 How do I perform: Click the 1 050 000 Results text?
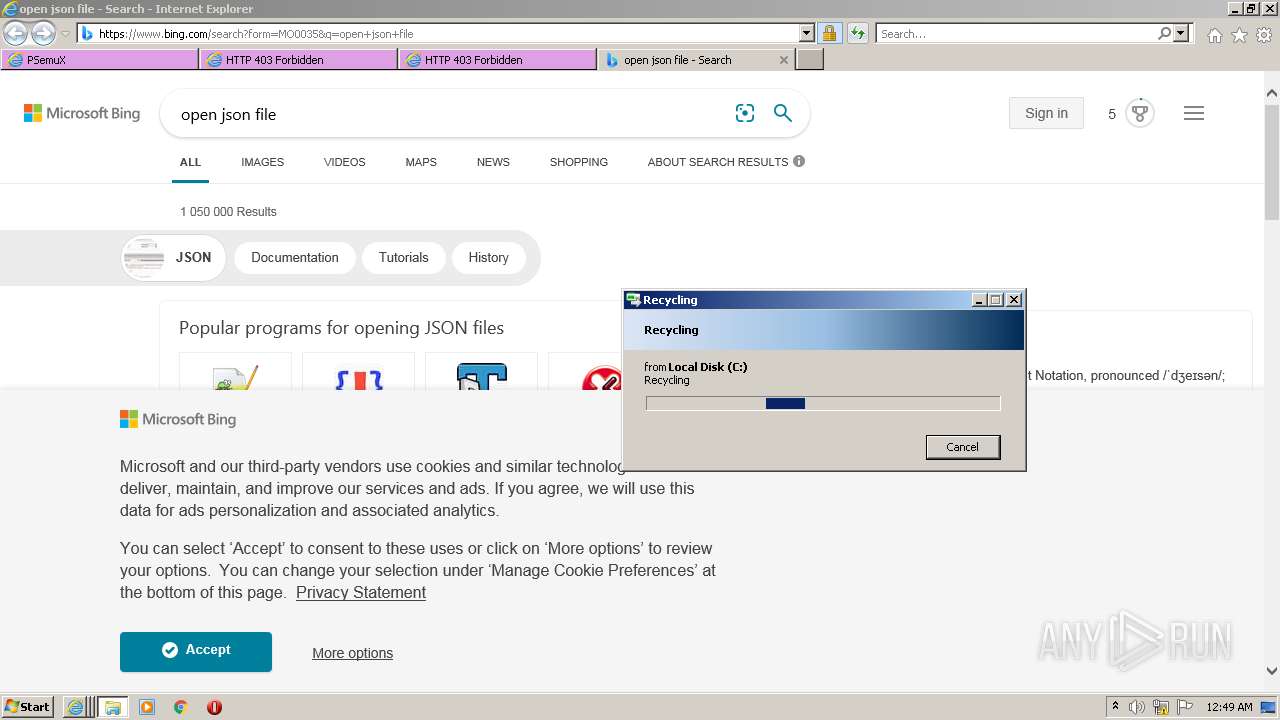coord(228,212)
